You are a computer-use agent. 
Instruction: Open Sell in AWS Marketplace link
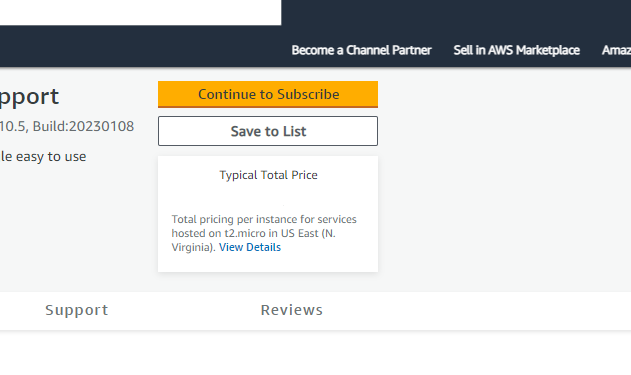click(x=516, y=50)
